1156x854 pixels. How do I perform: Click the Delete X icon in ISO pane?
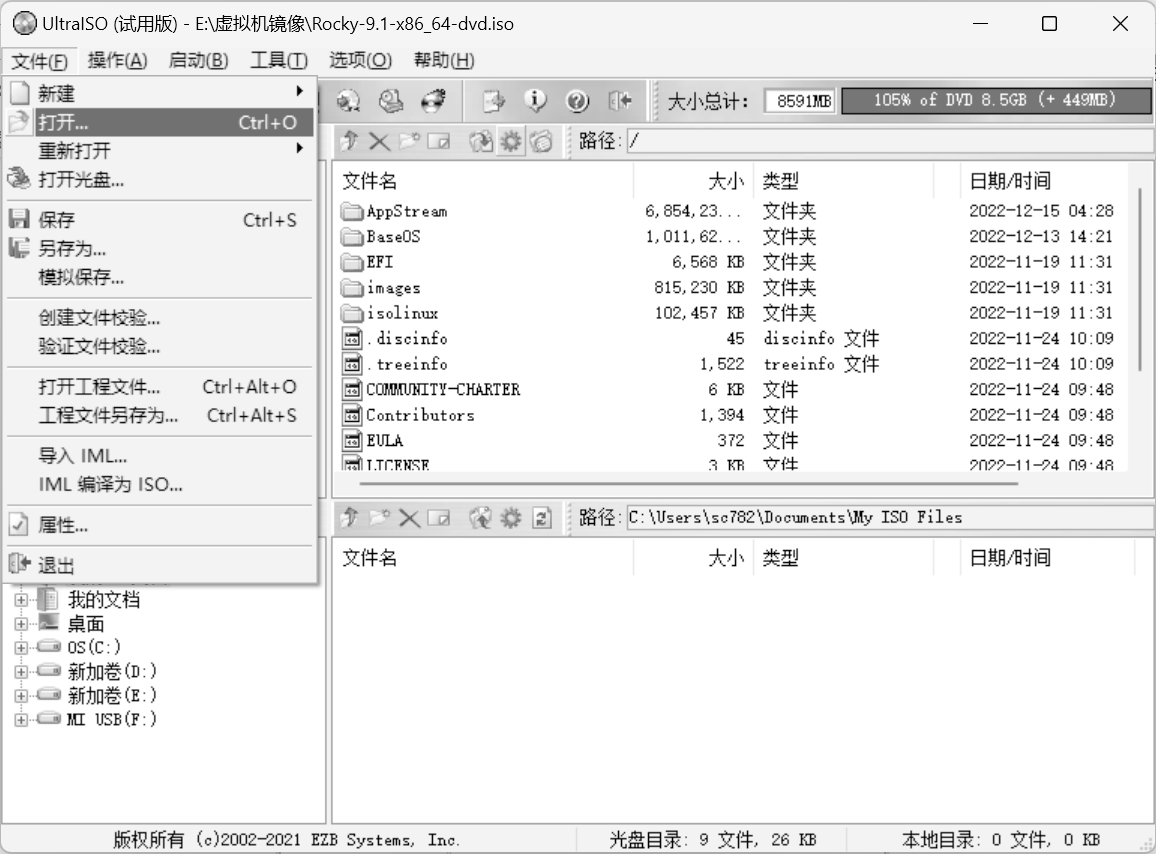point(379,142)
